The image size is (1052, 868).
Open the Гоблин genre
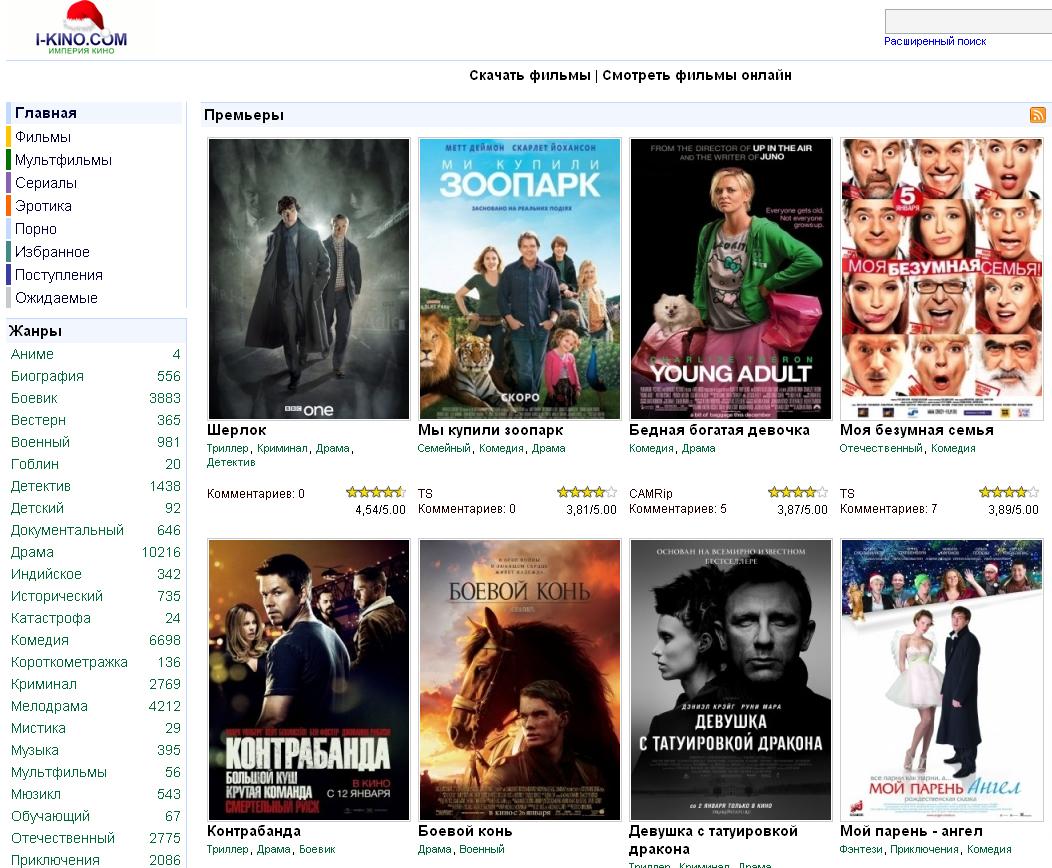tap(35, 464)
